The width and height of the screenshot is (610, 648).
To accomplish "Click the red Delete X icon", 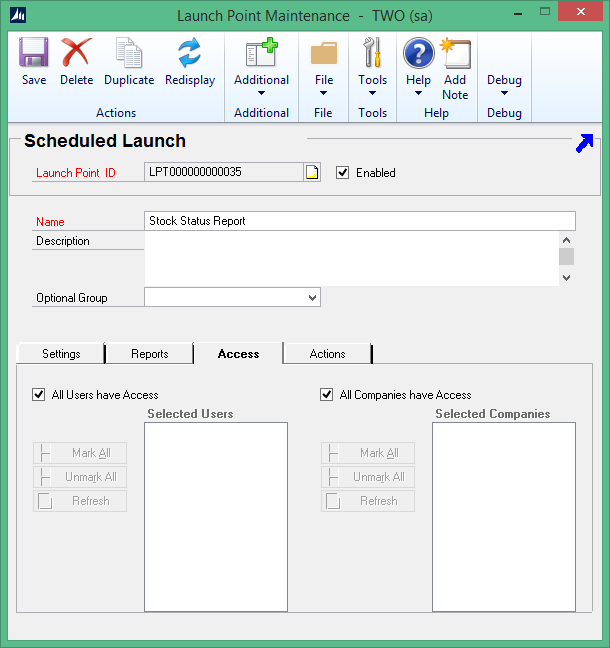I will click(76, 52).
